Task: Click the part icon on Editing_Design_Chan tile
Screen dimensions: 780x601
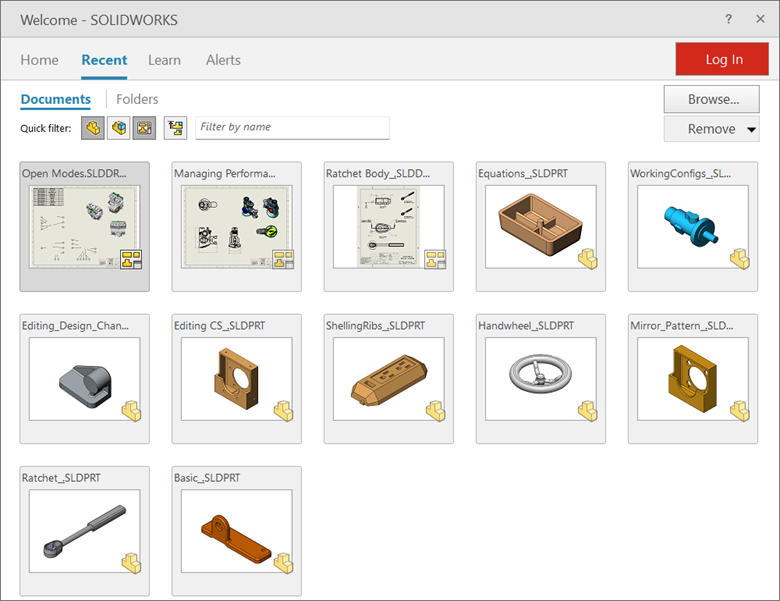Action: (x=132, y=411)
